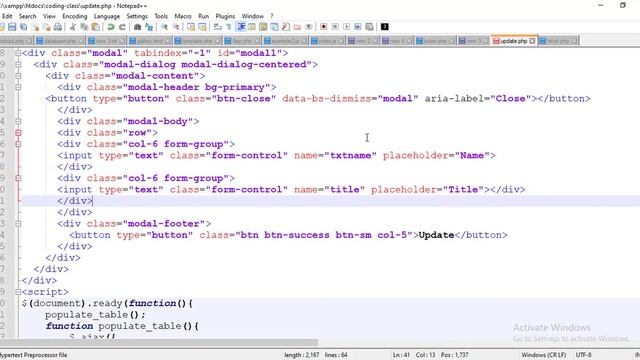This screenshot has width=640, height=360.
Task: Open the Encoding menu
Action: [74, 16]
